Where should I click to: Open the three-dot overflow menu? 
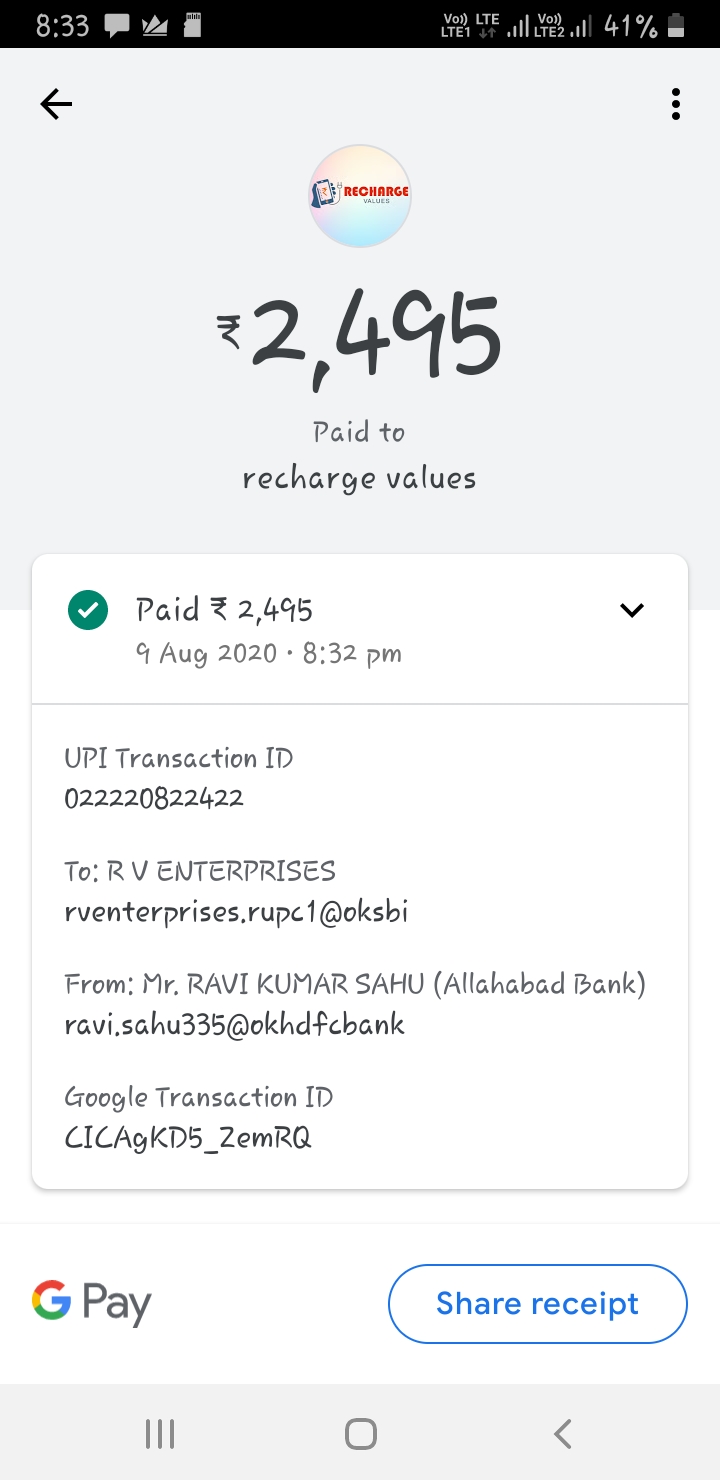(x=676, y=104)
